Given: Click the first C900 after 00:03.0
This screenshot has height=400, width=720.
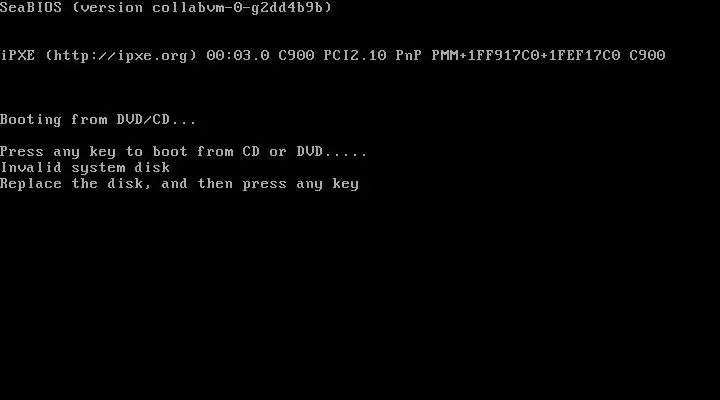Looking at the screenshot, I should coord(296,56).
